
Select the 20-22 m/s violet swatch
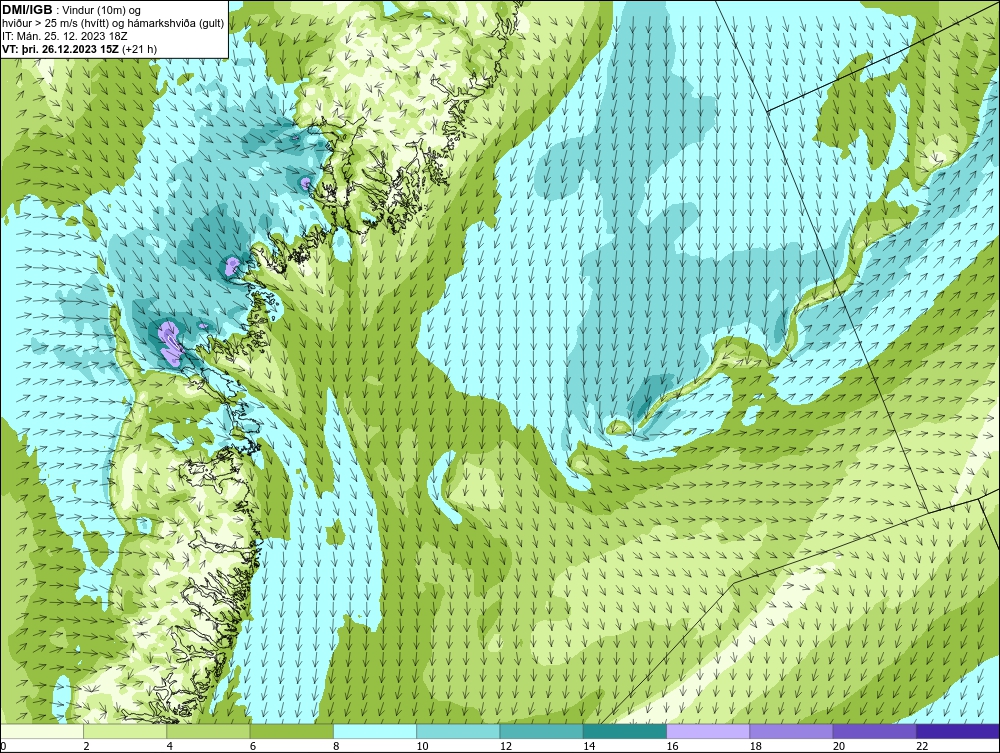click(874, 731)
